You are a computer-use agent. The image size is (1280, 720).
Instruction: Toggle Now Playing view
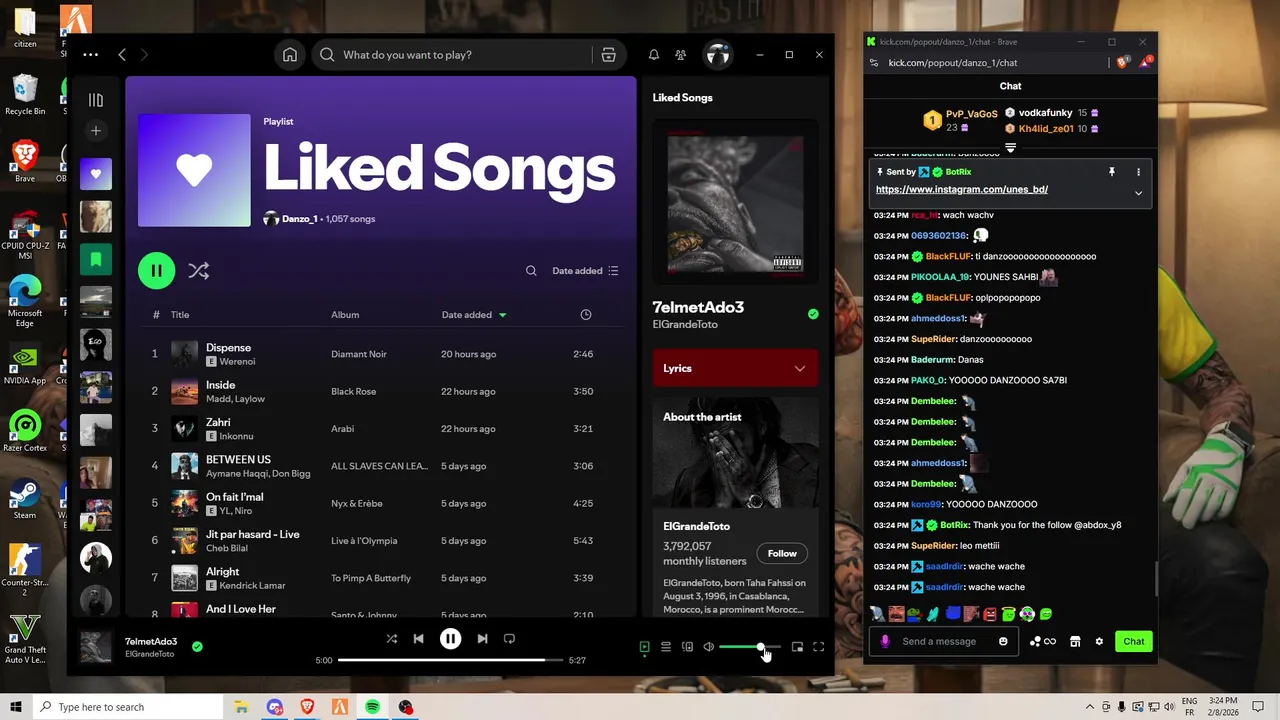(645, 647)
